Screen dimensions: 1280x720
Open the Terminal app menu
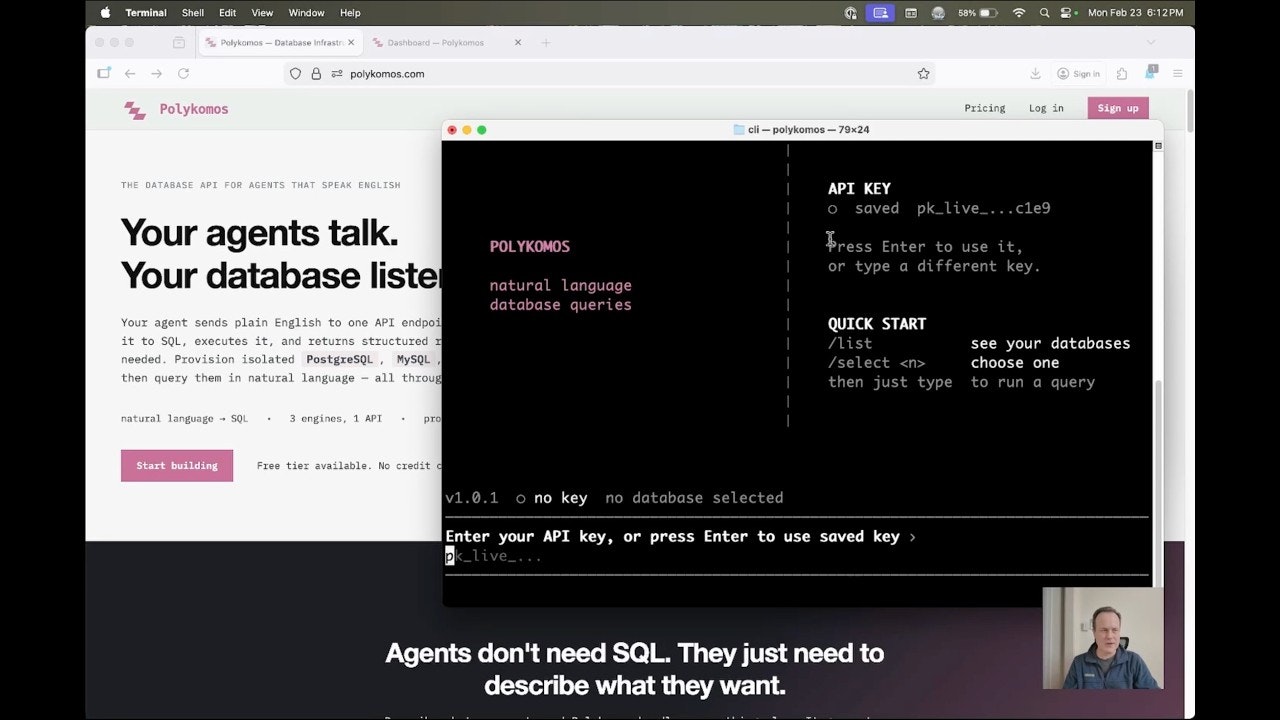point(146,13)
